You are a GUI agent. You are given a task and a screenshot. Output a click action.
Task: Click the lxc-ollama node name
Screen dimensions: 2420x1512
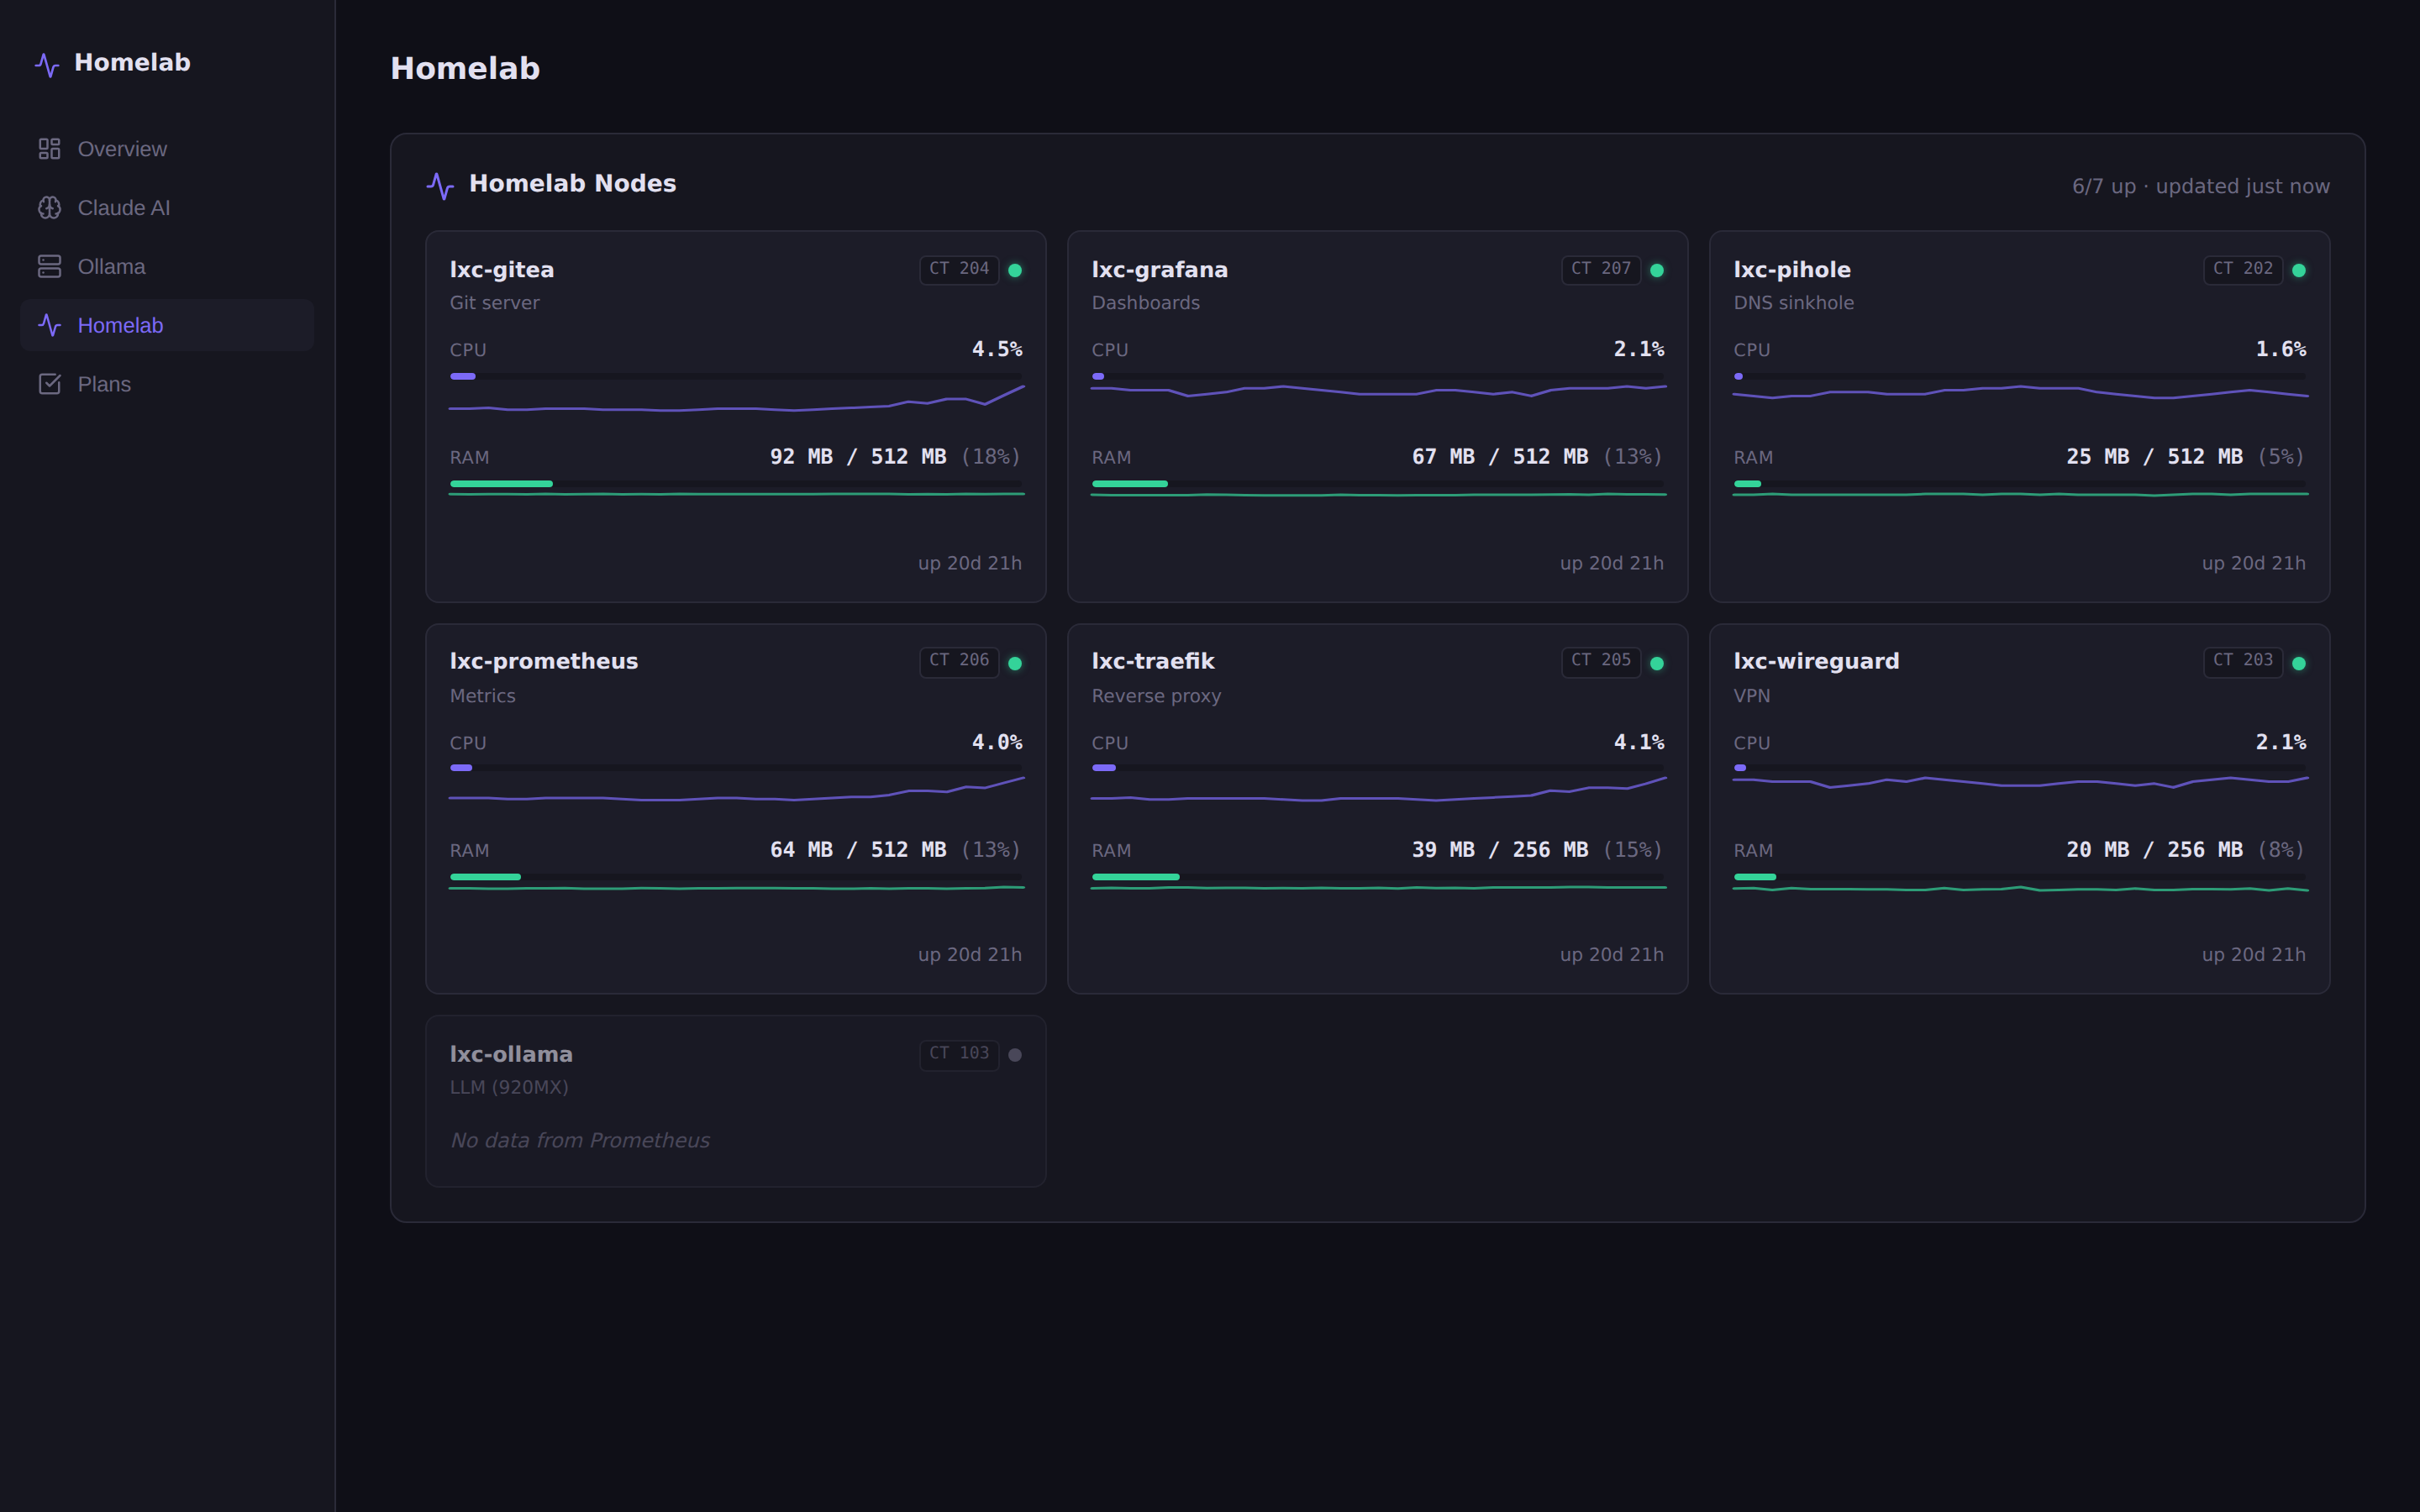pos(511,1054)
